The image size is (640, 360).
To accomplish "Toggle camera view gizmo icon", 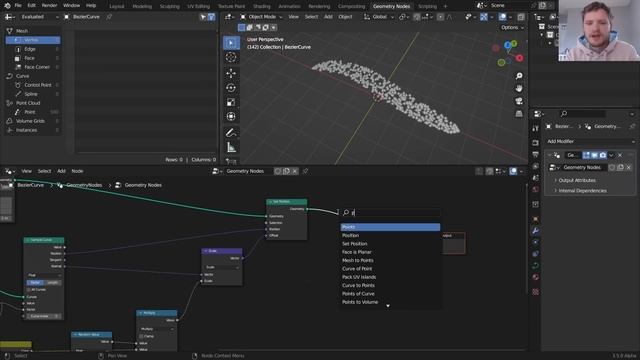I will (x=519, y=101).
